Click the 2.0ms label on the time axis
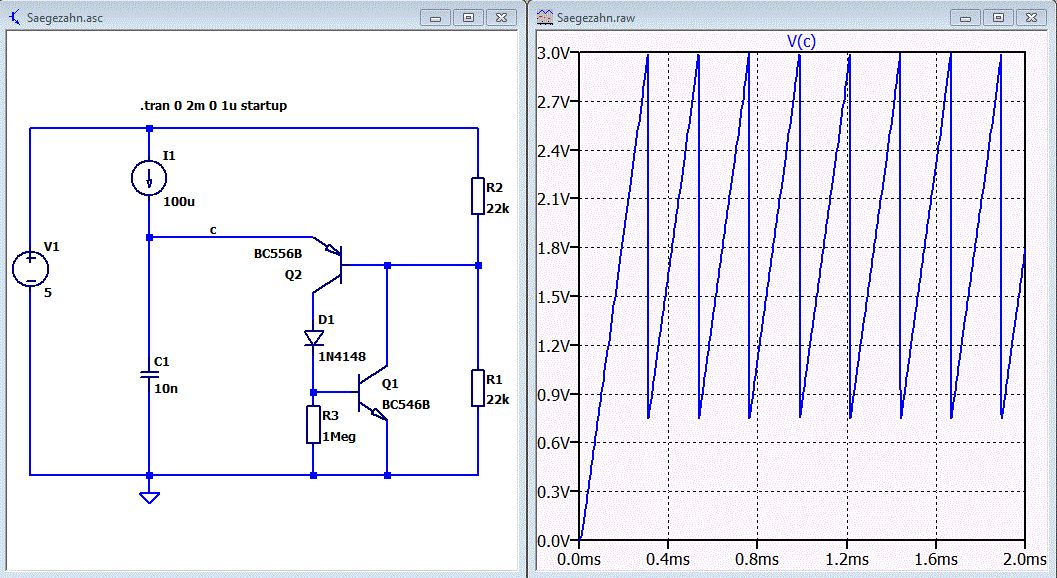Image resolution: width=1057 pixels, height=578 pixels. [x=1024, y=559]
